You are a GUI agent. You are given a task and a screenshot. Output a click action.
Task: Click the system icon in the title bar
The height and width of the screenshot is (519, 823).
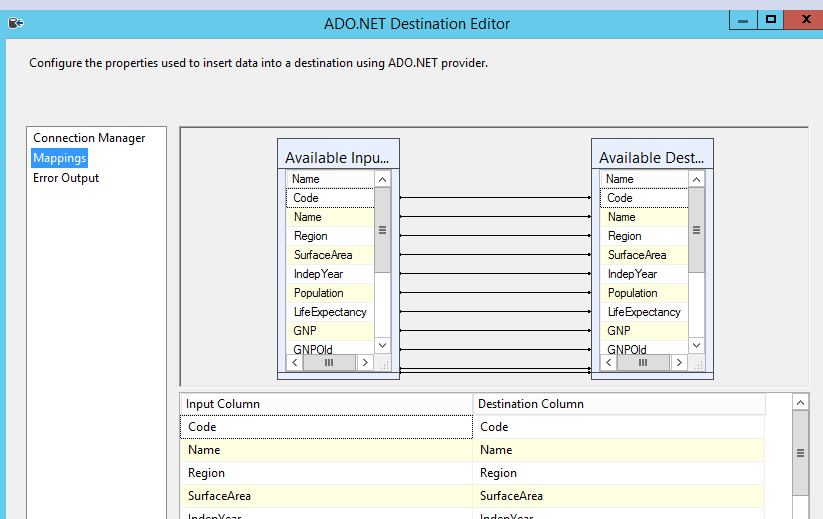tap(15, 22)
